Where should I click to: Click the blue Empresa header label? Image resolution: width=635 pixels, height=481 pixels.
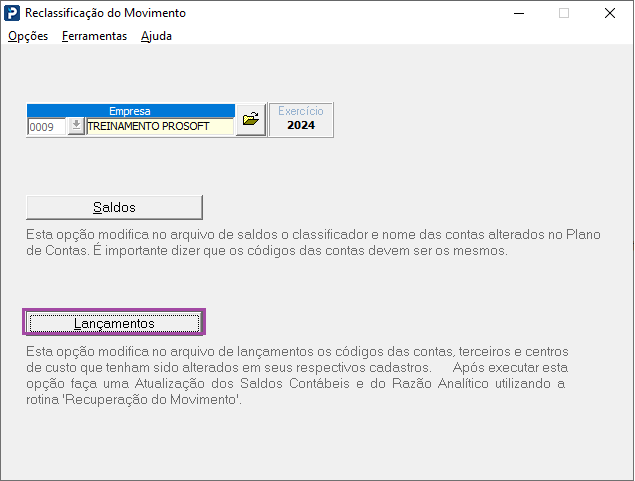[x=130, y=111]
